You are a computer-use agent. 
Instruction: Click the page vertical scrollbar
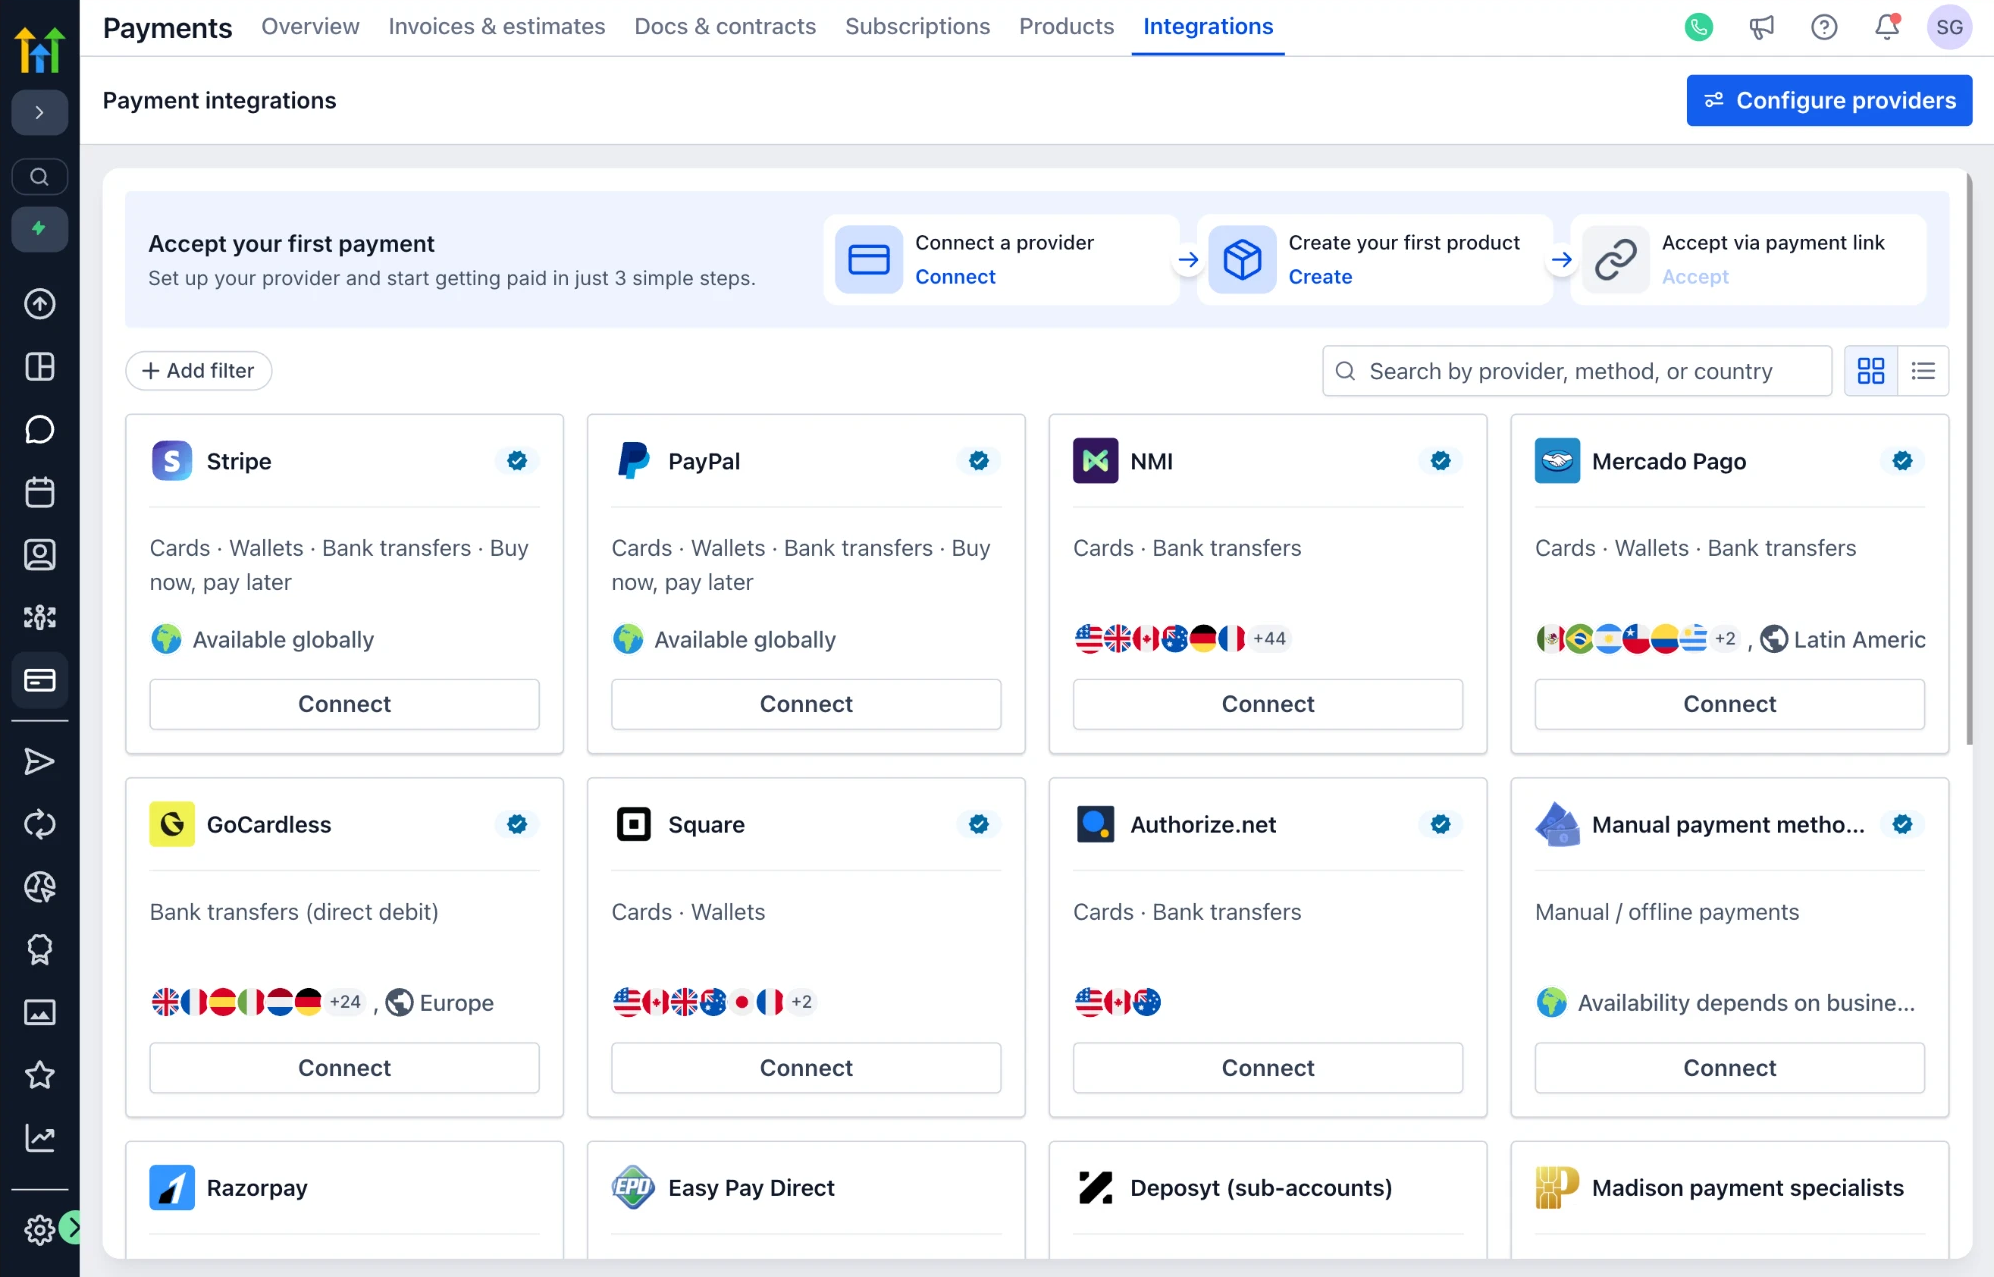tap(1969, 460)
